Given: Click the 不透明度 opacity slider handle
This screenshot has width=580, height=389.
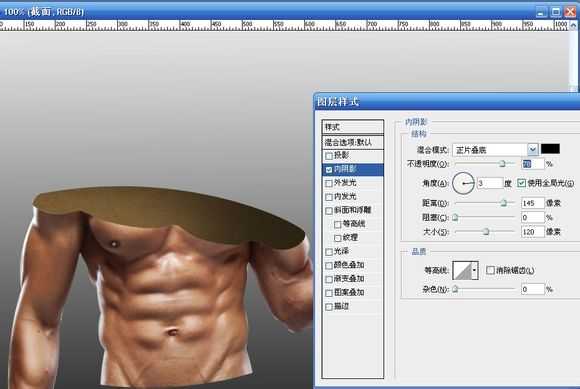Looking at the screenshot, I should click(x=502, y=163).
